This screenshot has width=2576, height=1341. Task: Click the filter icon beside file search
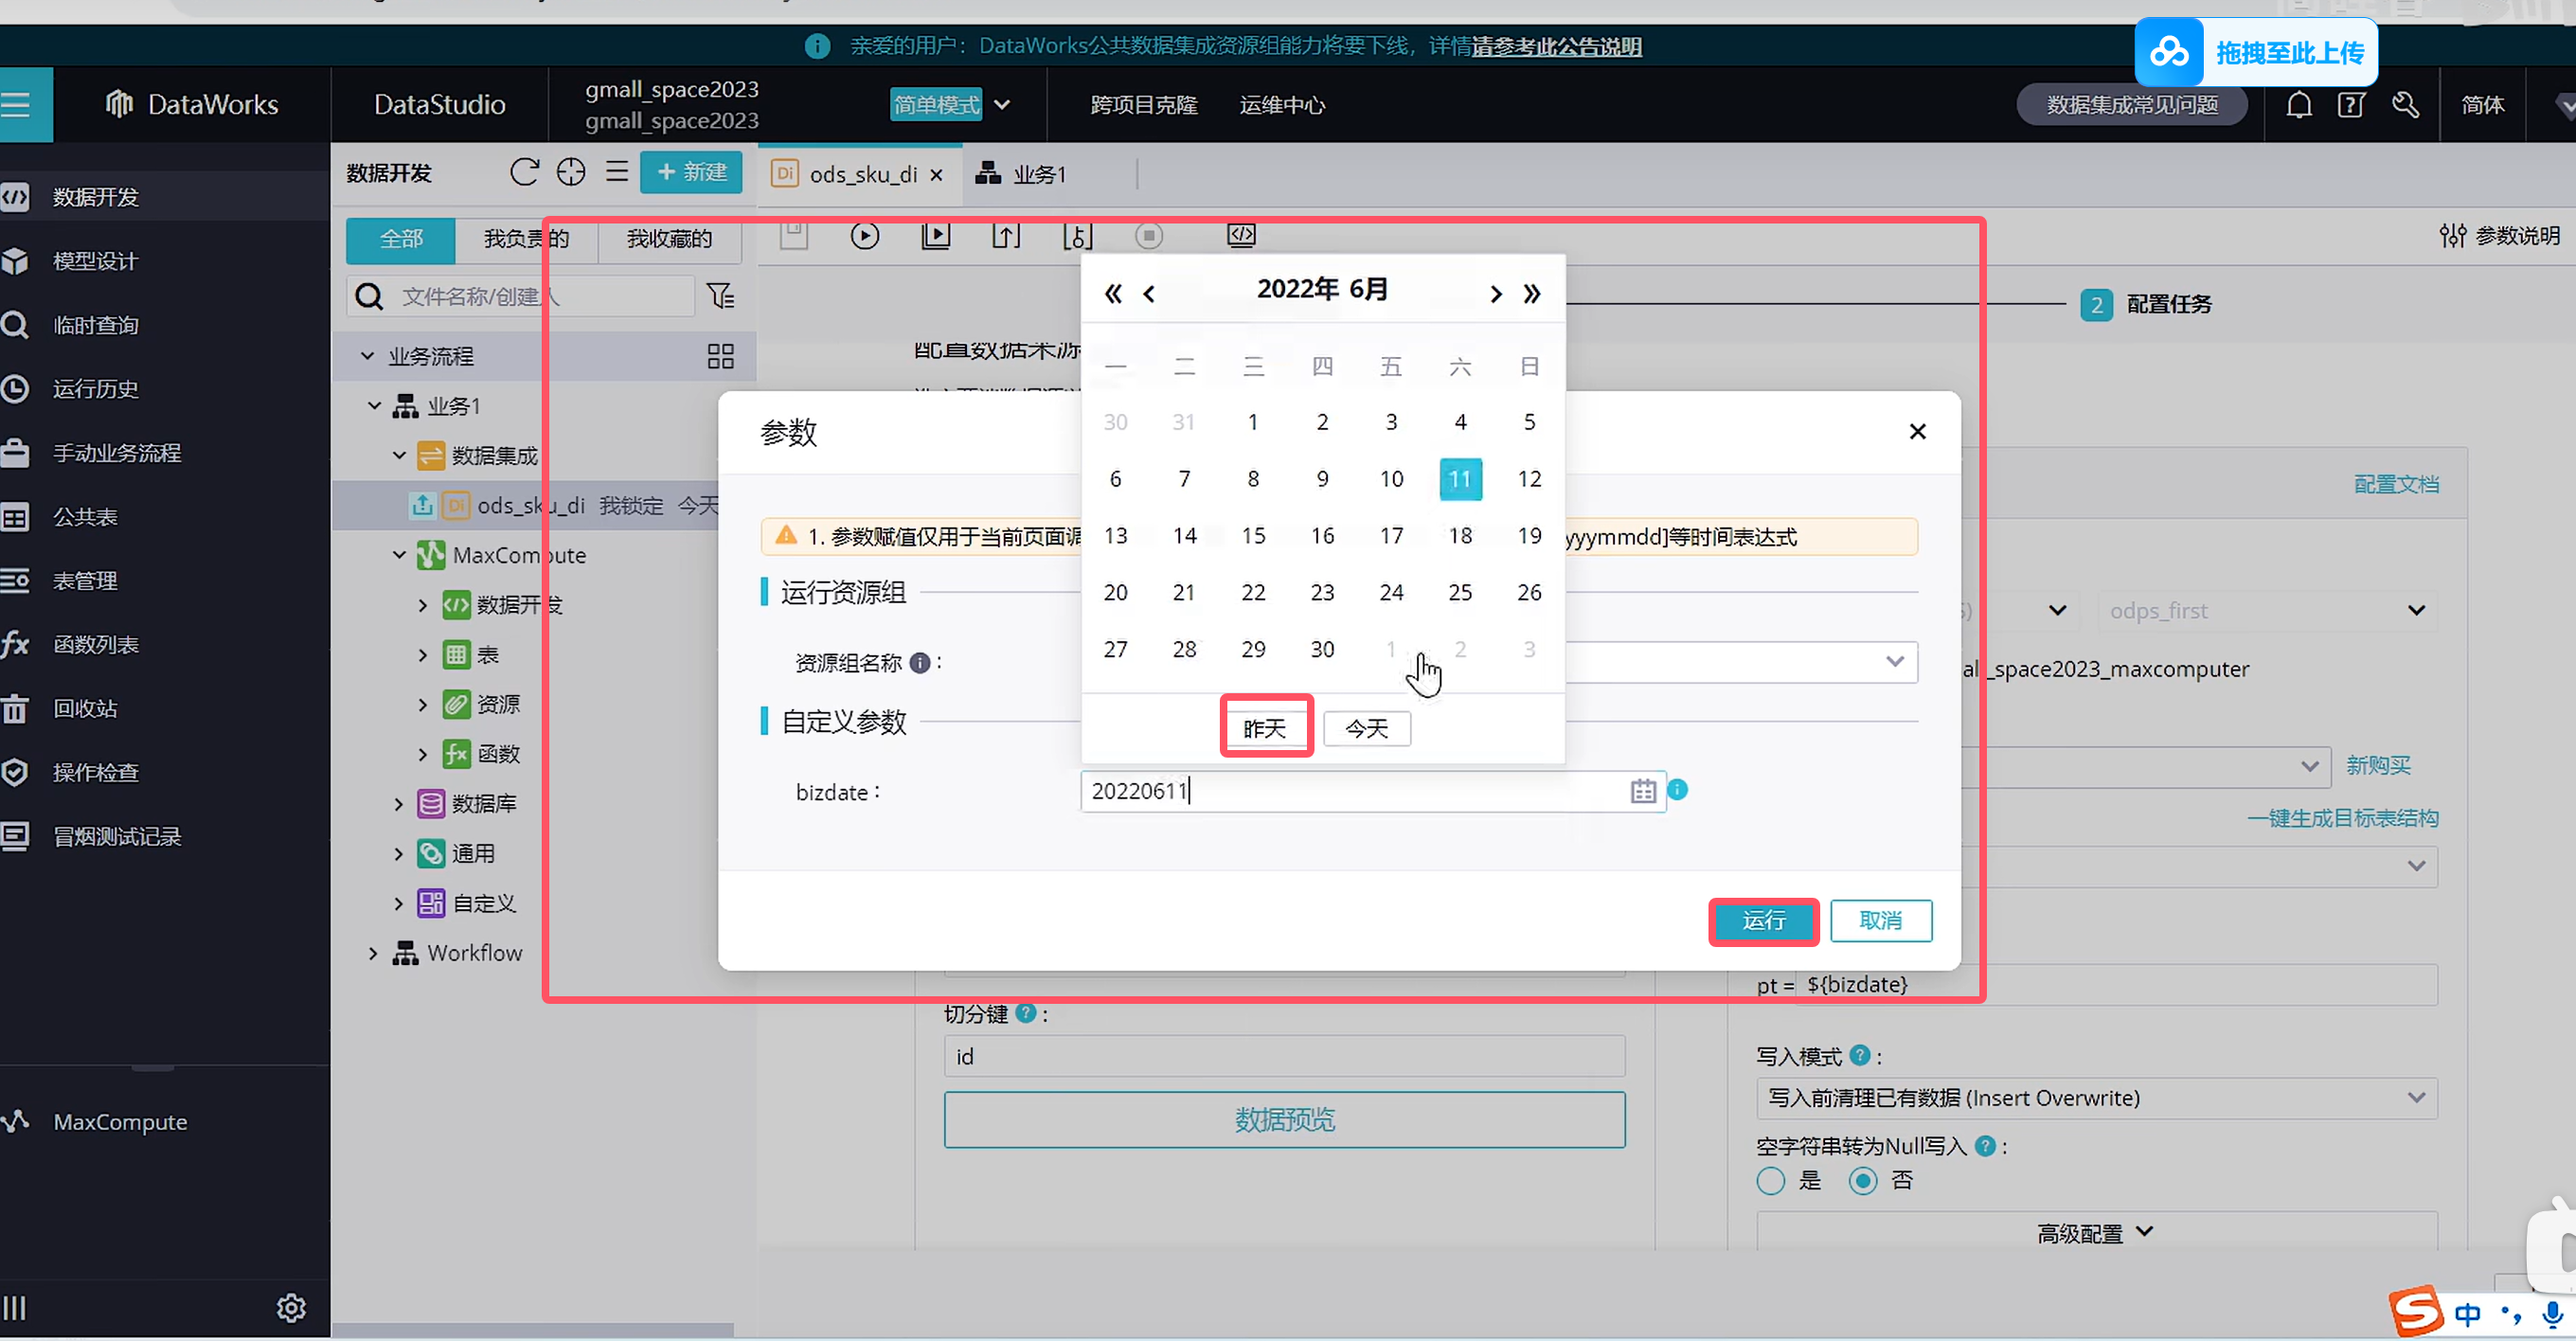(x=720, y=296)
